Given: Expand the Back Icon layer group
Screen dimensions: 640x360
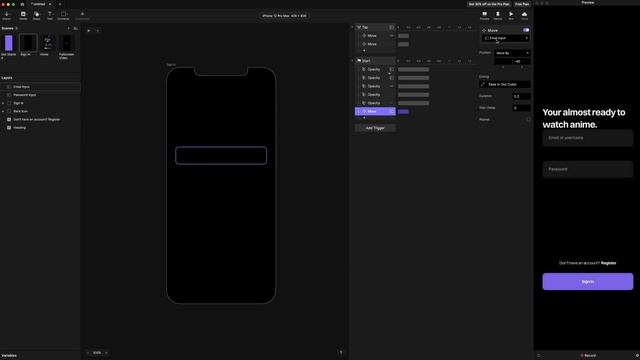Looking at the screenshot, I should (3, 111).
